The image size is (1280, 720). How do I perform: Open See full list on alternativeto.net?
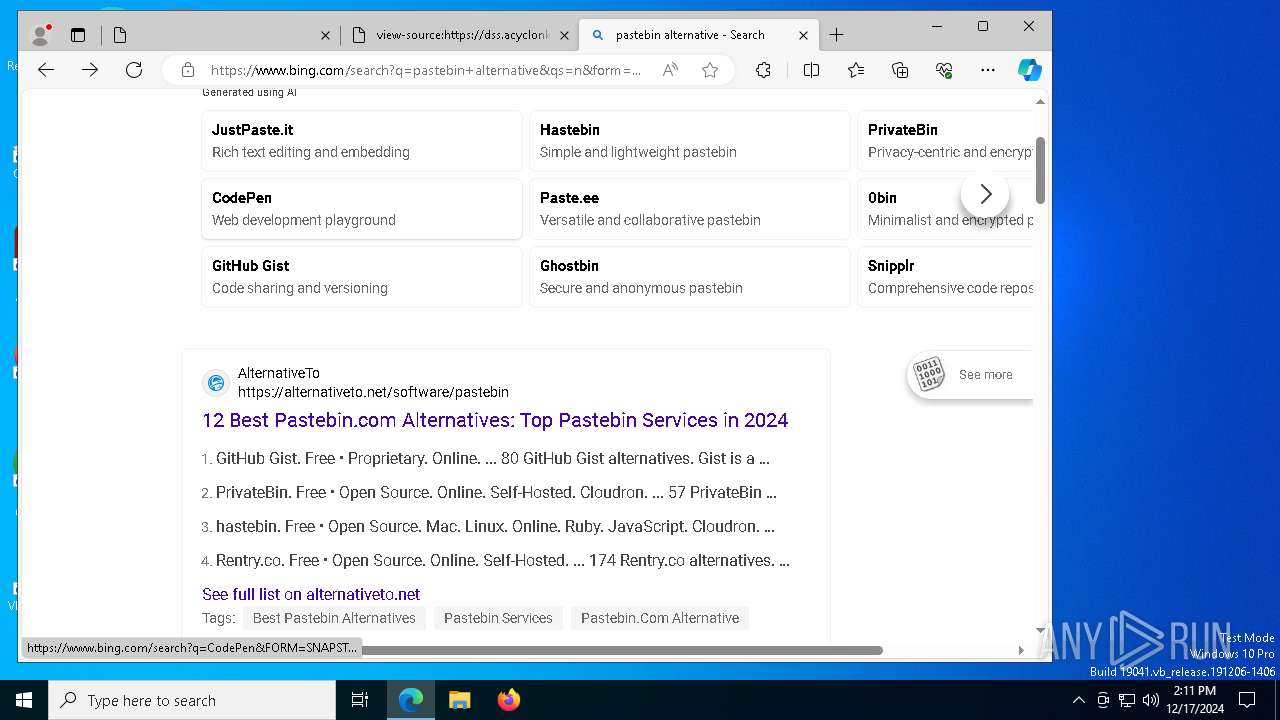pos(311,594)
